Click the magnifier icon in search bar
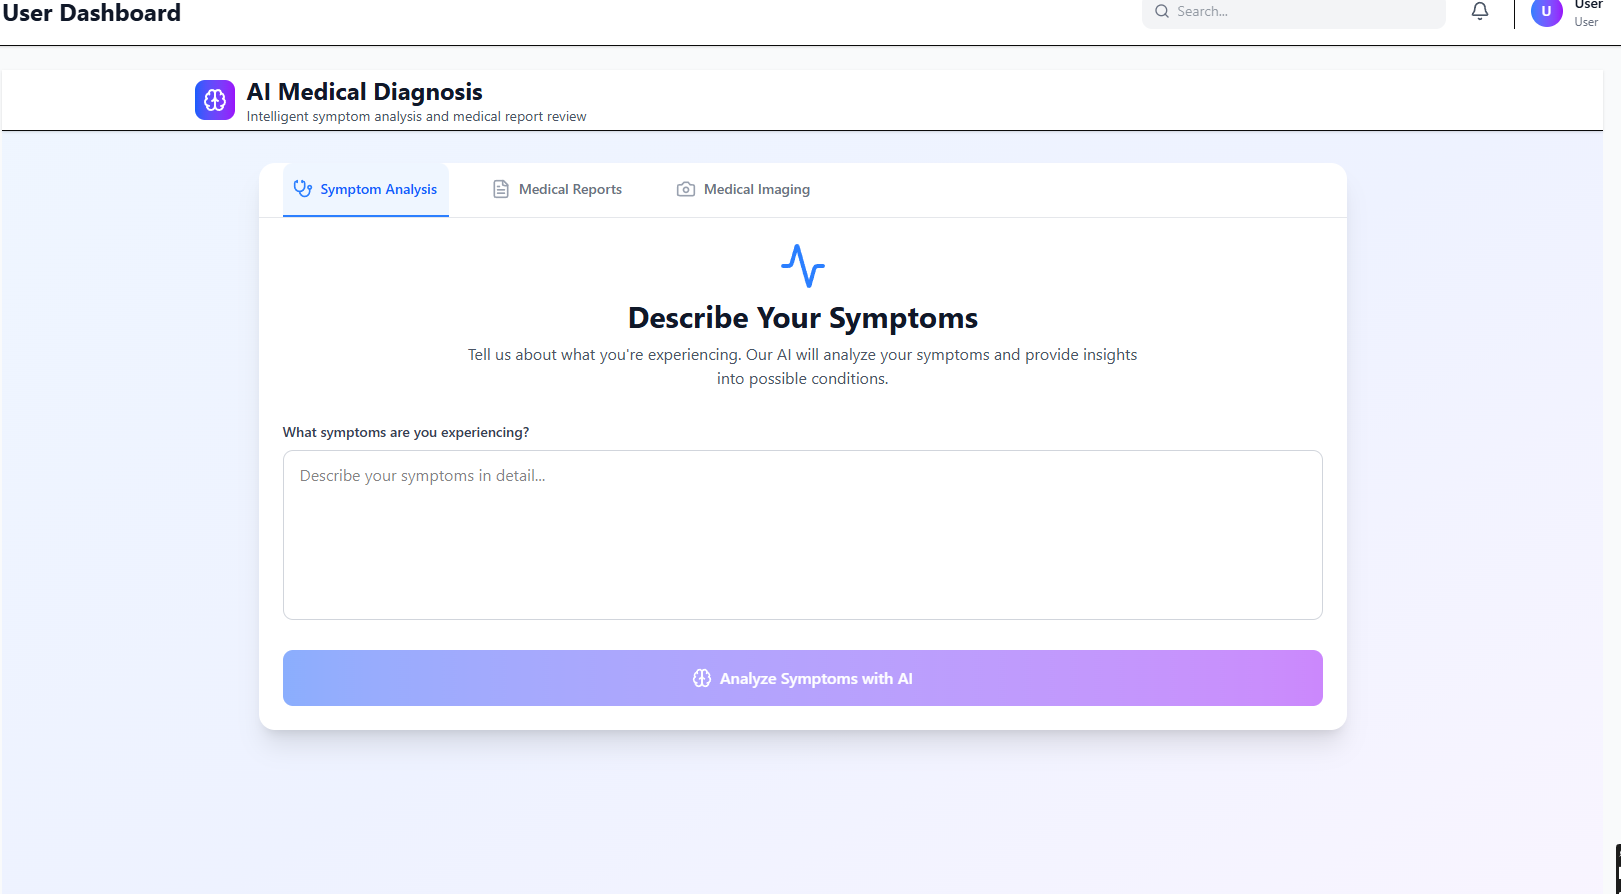This screenshot has width=1621, height=894. coord(1162,11)
